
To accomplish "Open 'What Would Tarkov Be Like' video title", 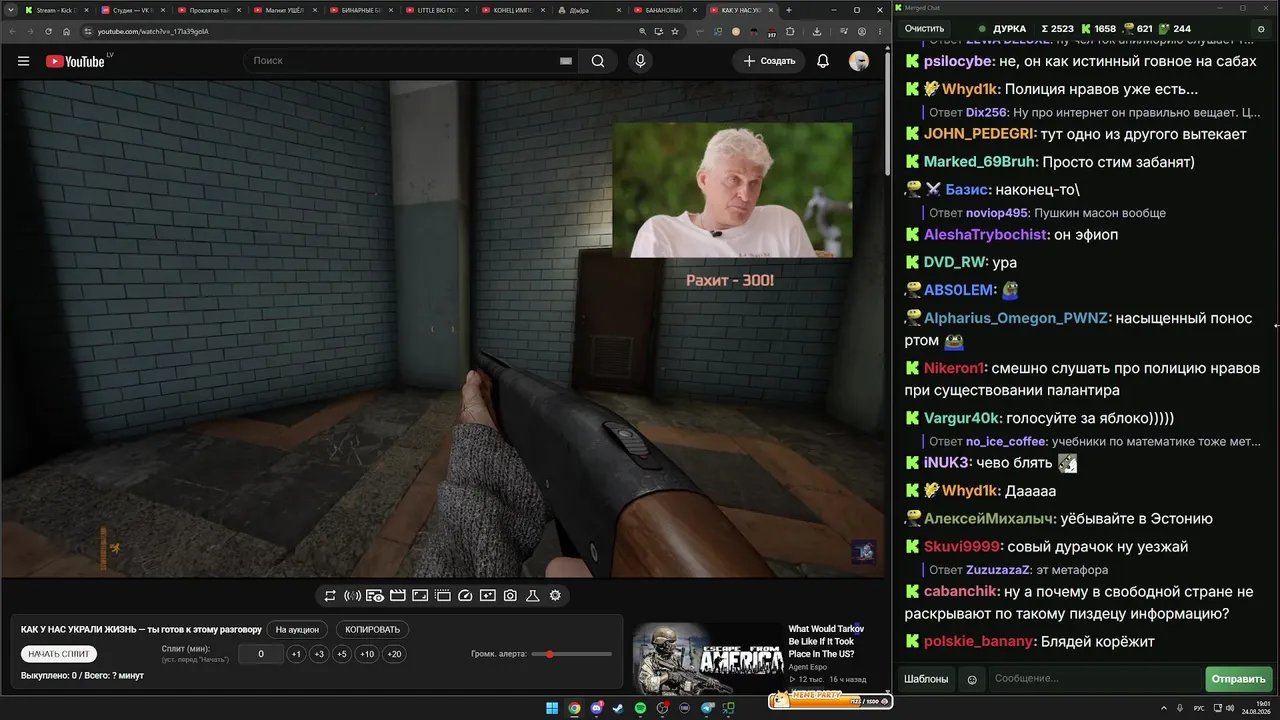I will tap(826, 641).
